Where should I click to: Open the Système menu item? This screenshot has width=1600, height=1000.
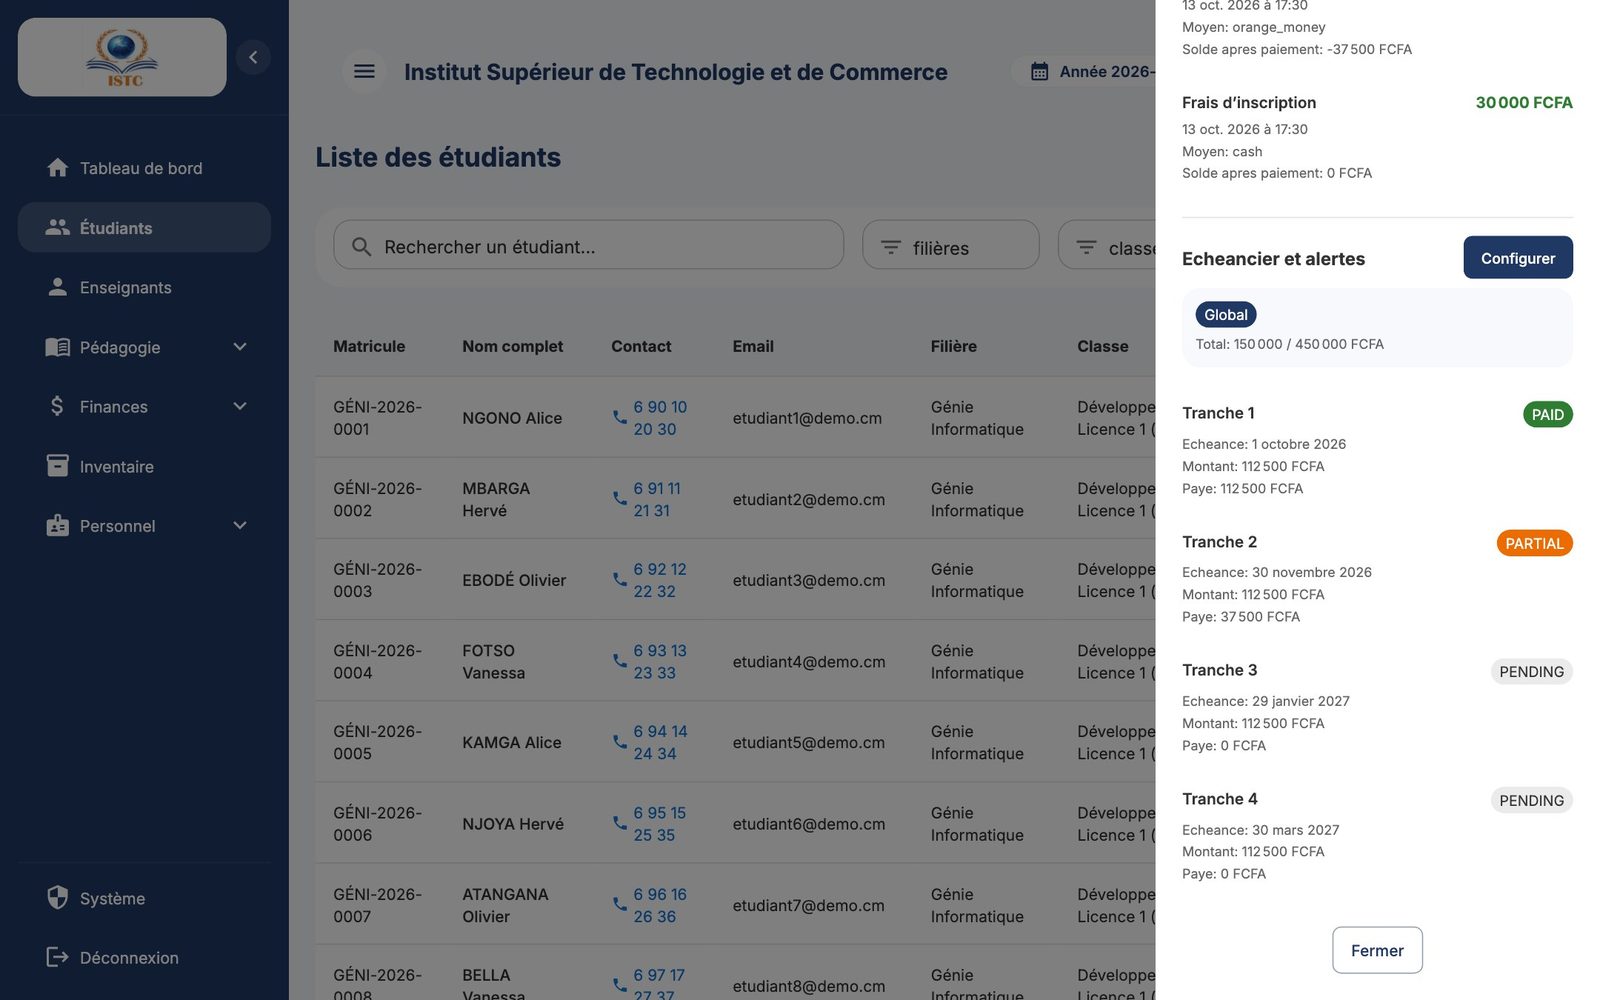(x=144, y=898)
